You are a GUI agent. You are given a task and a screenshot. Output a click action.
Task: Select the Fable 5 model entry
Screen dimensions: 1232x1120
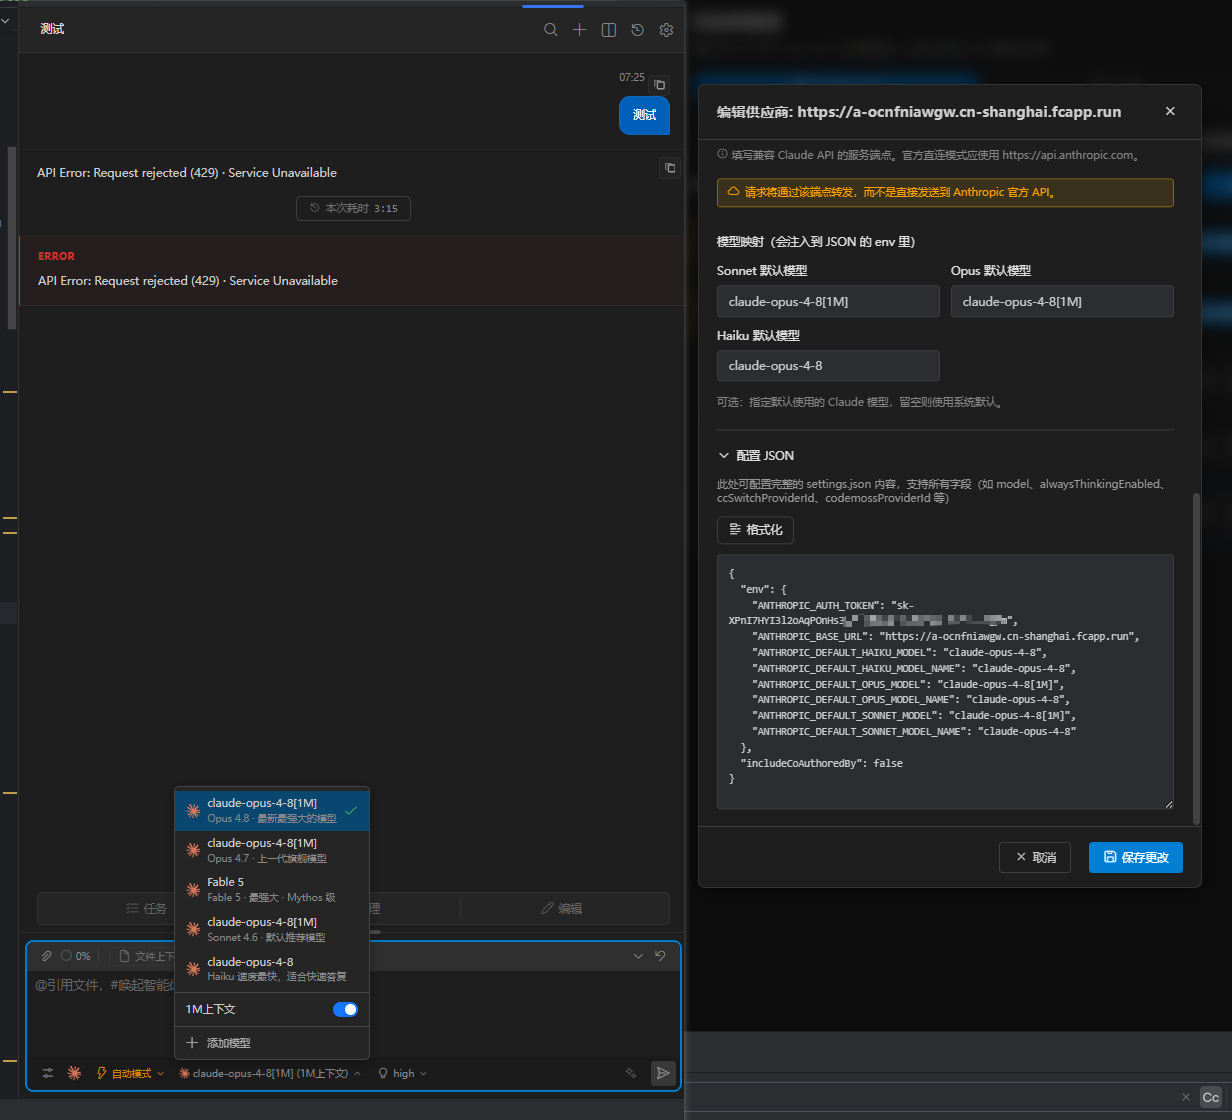pyautogui.click(x=272, y=889)
